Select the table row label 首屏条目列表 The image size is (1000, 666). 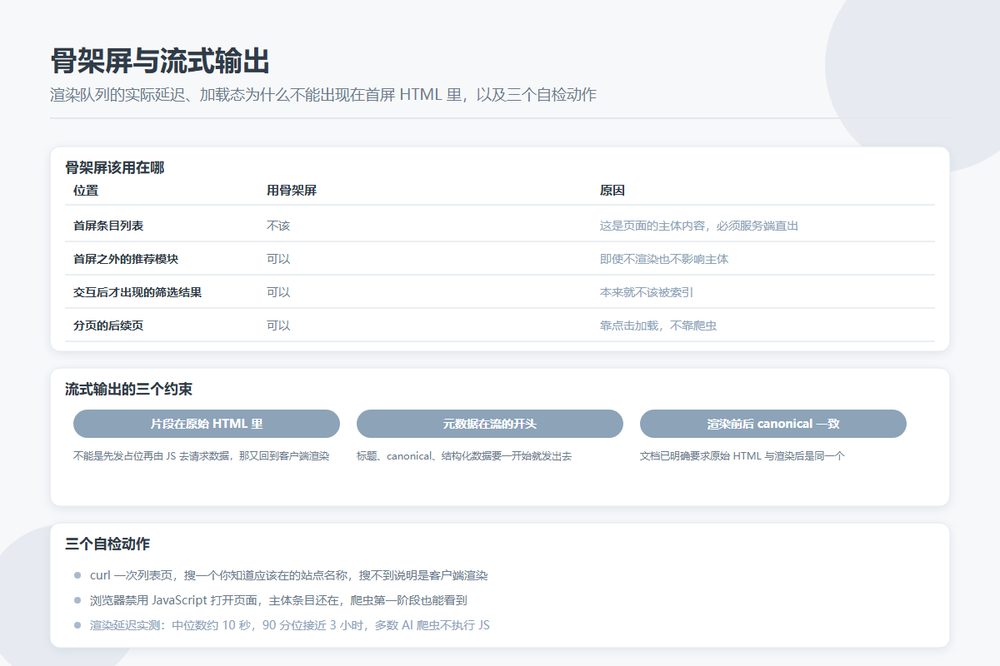click(x=108, y=226)
